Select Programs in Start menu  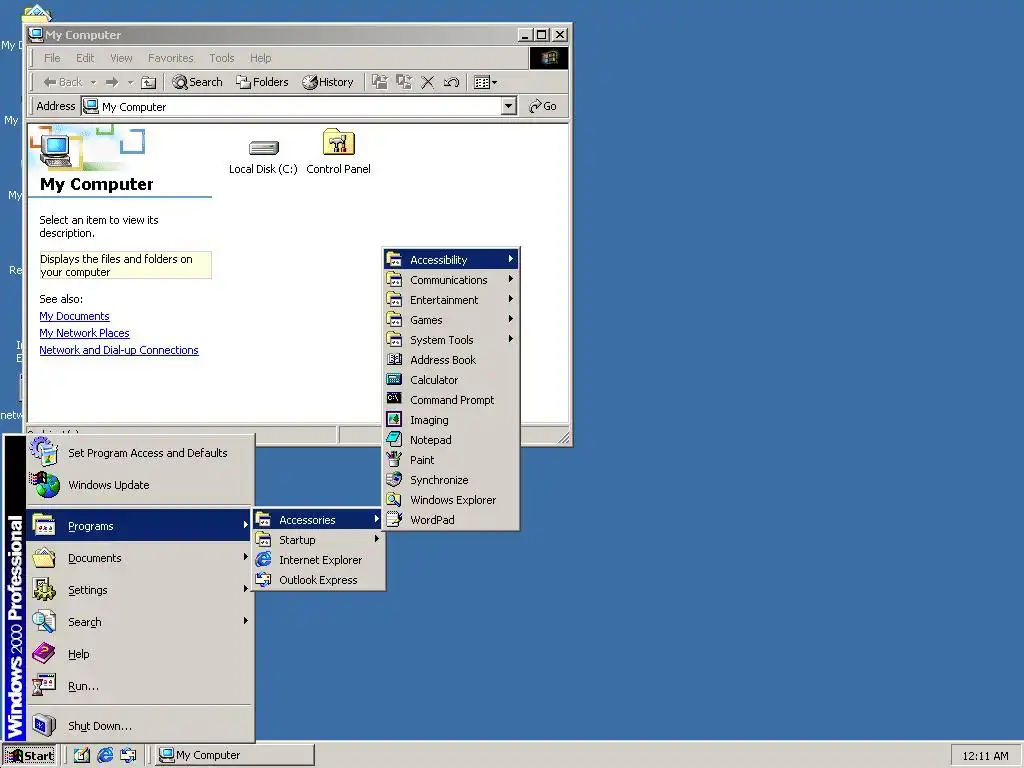tap(140, 526)
